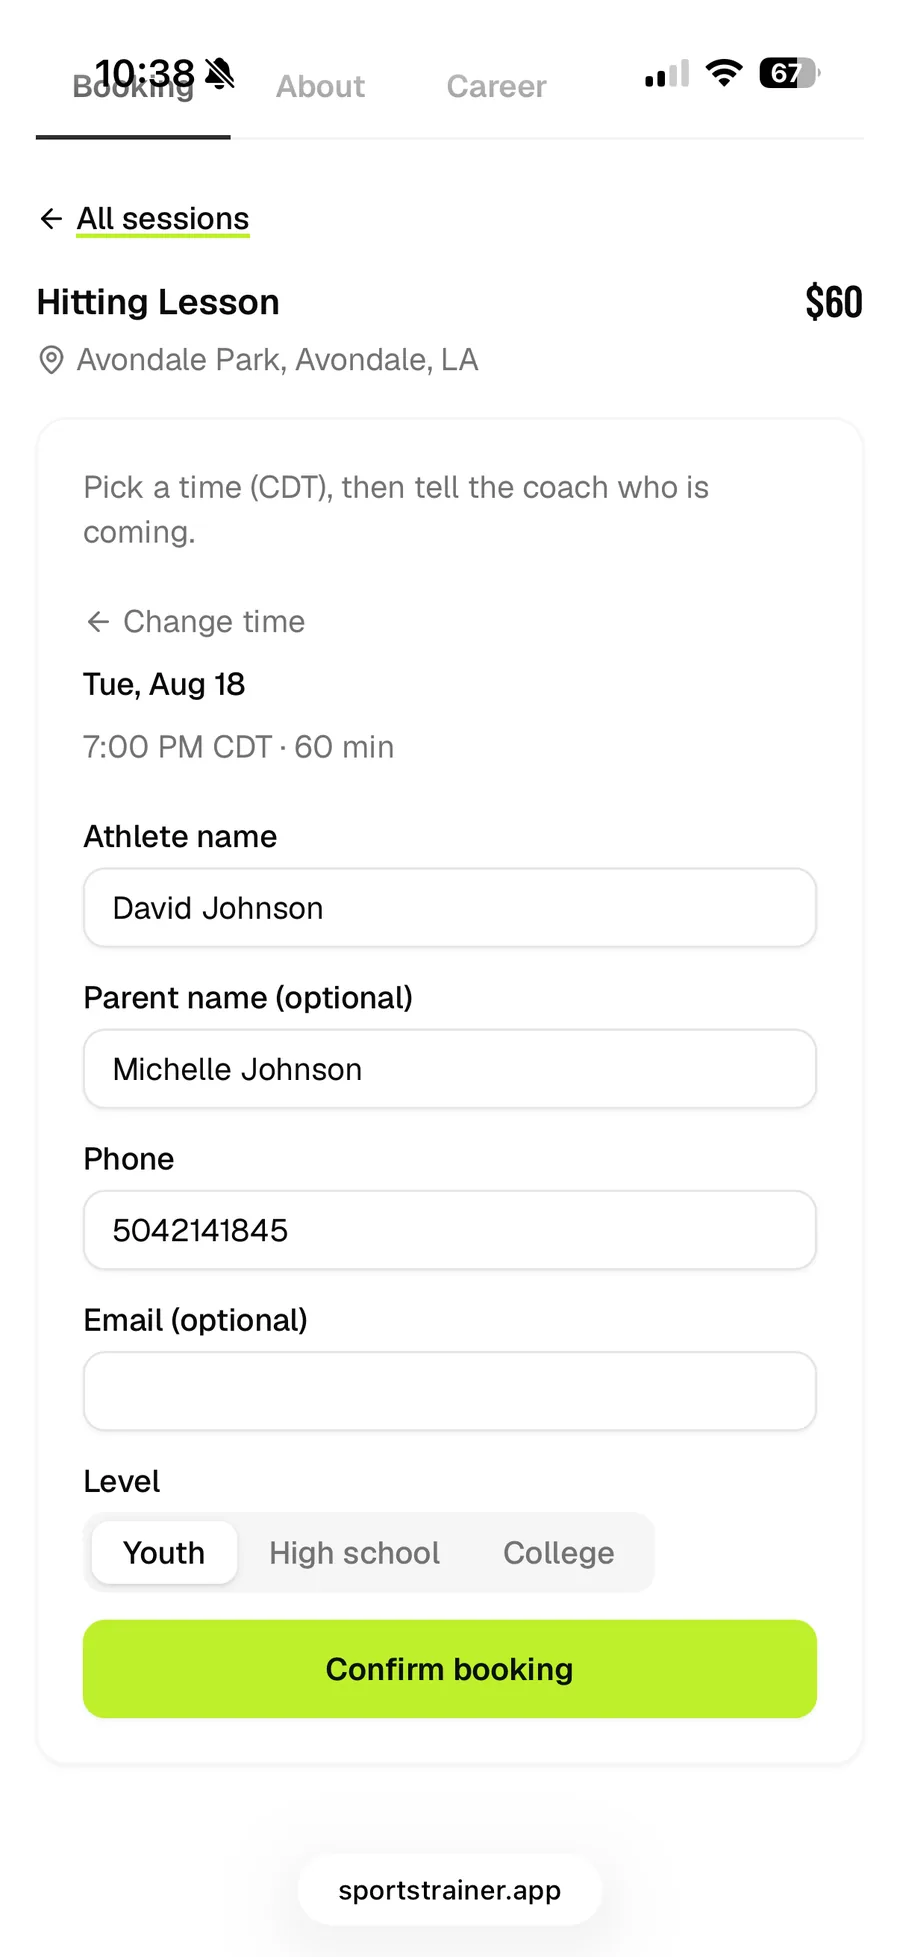Go back via the All sessions link
Viewport: 900px width, 1957px height.
point(163,219)
